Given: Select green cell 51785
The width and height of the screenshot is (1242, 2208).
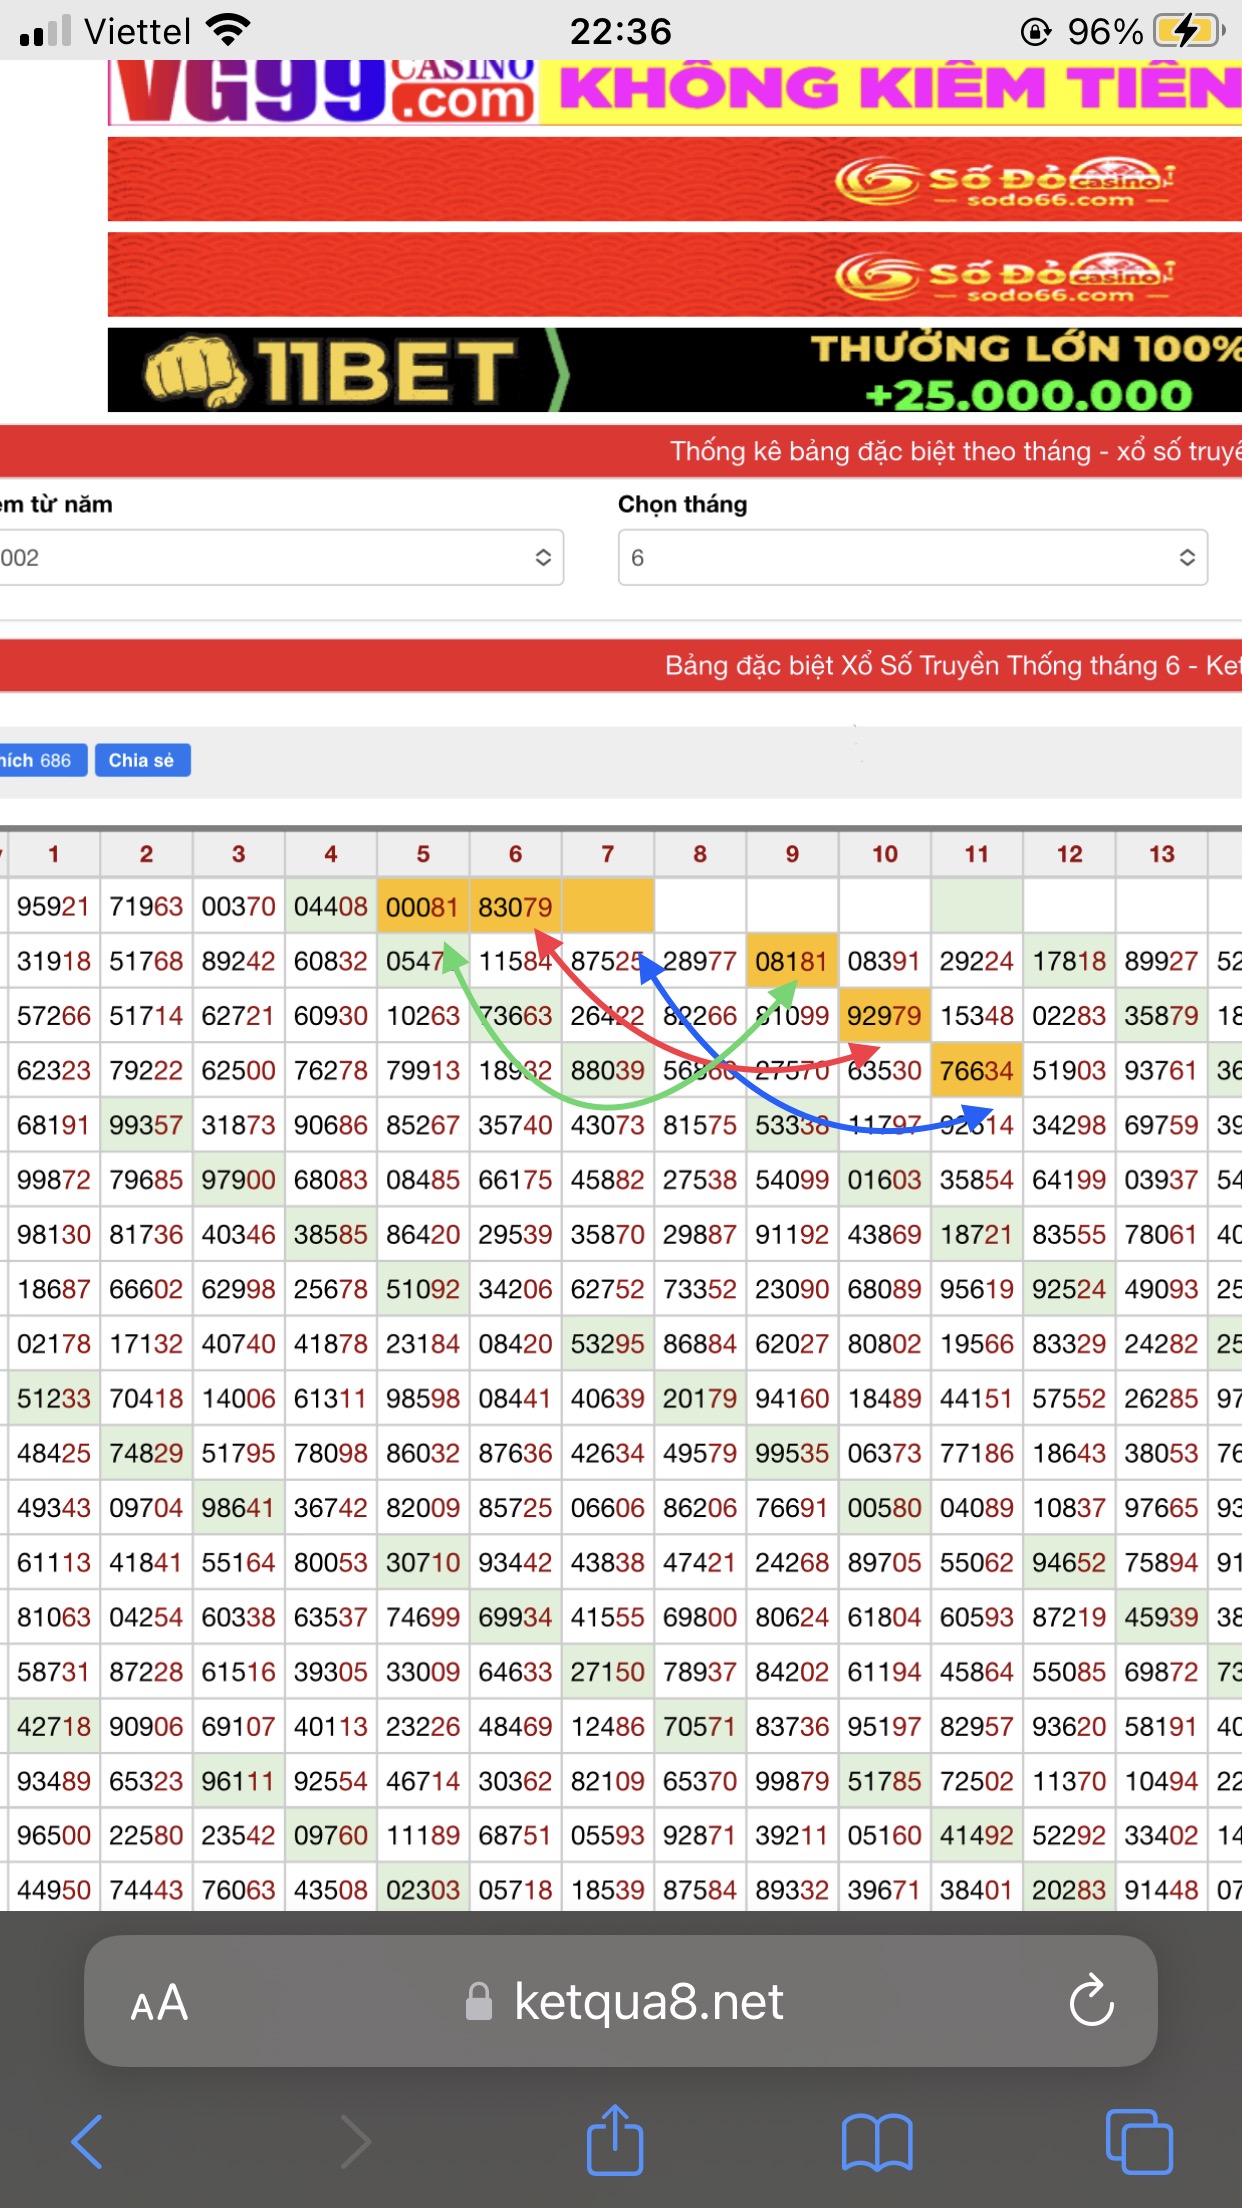Looking at the screenshot, I should (885, 1781).
